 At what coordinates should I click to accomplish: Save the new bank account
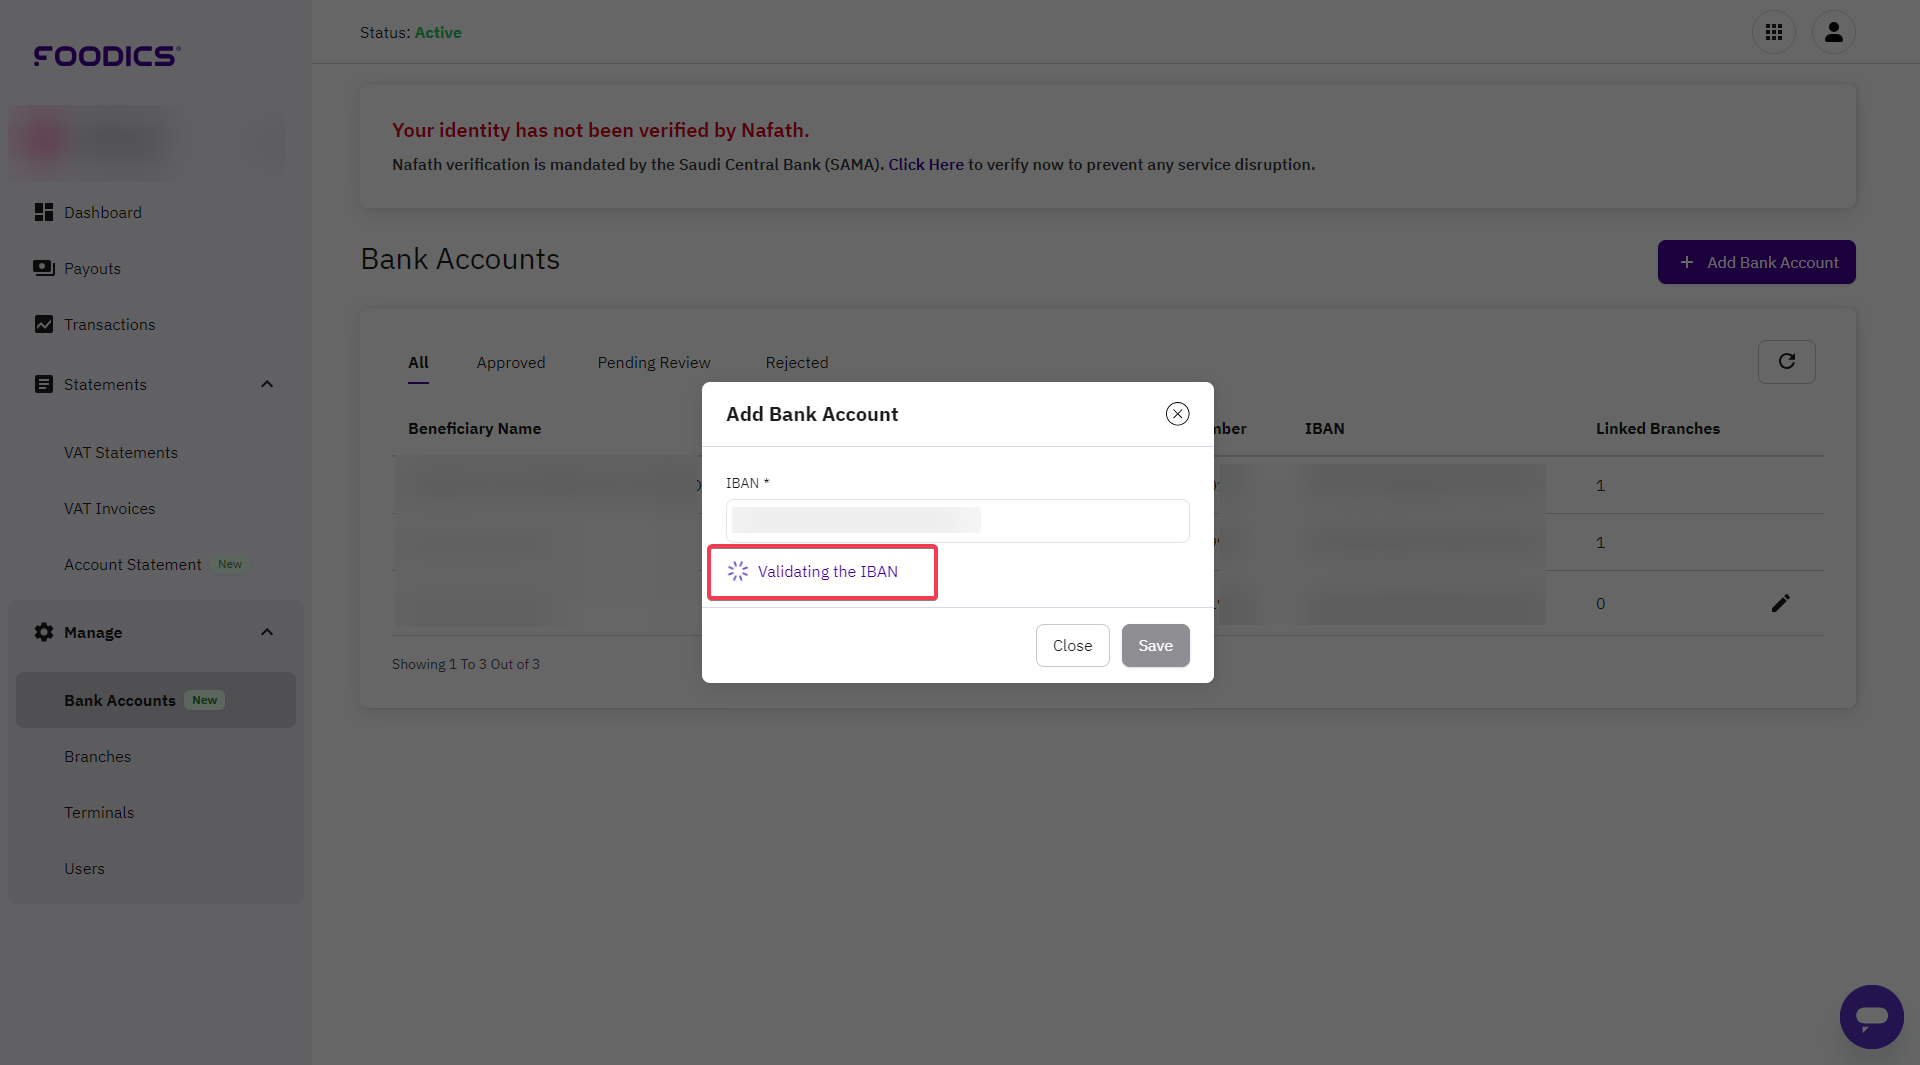point(1155,645)
